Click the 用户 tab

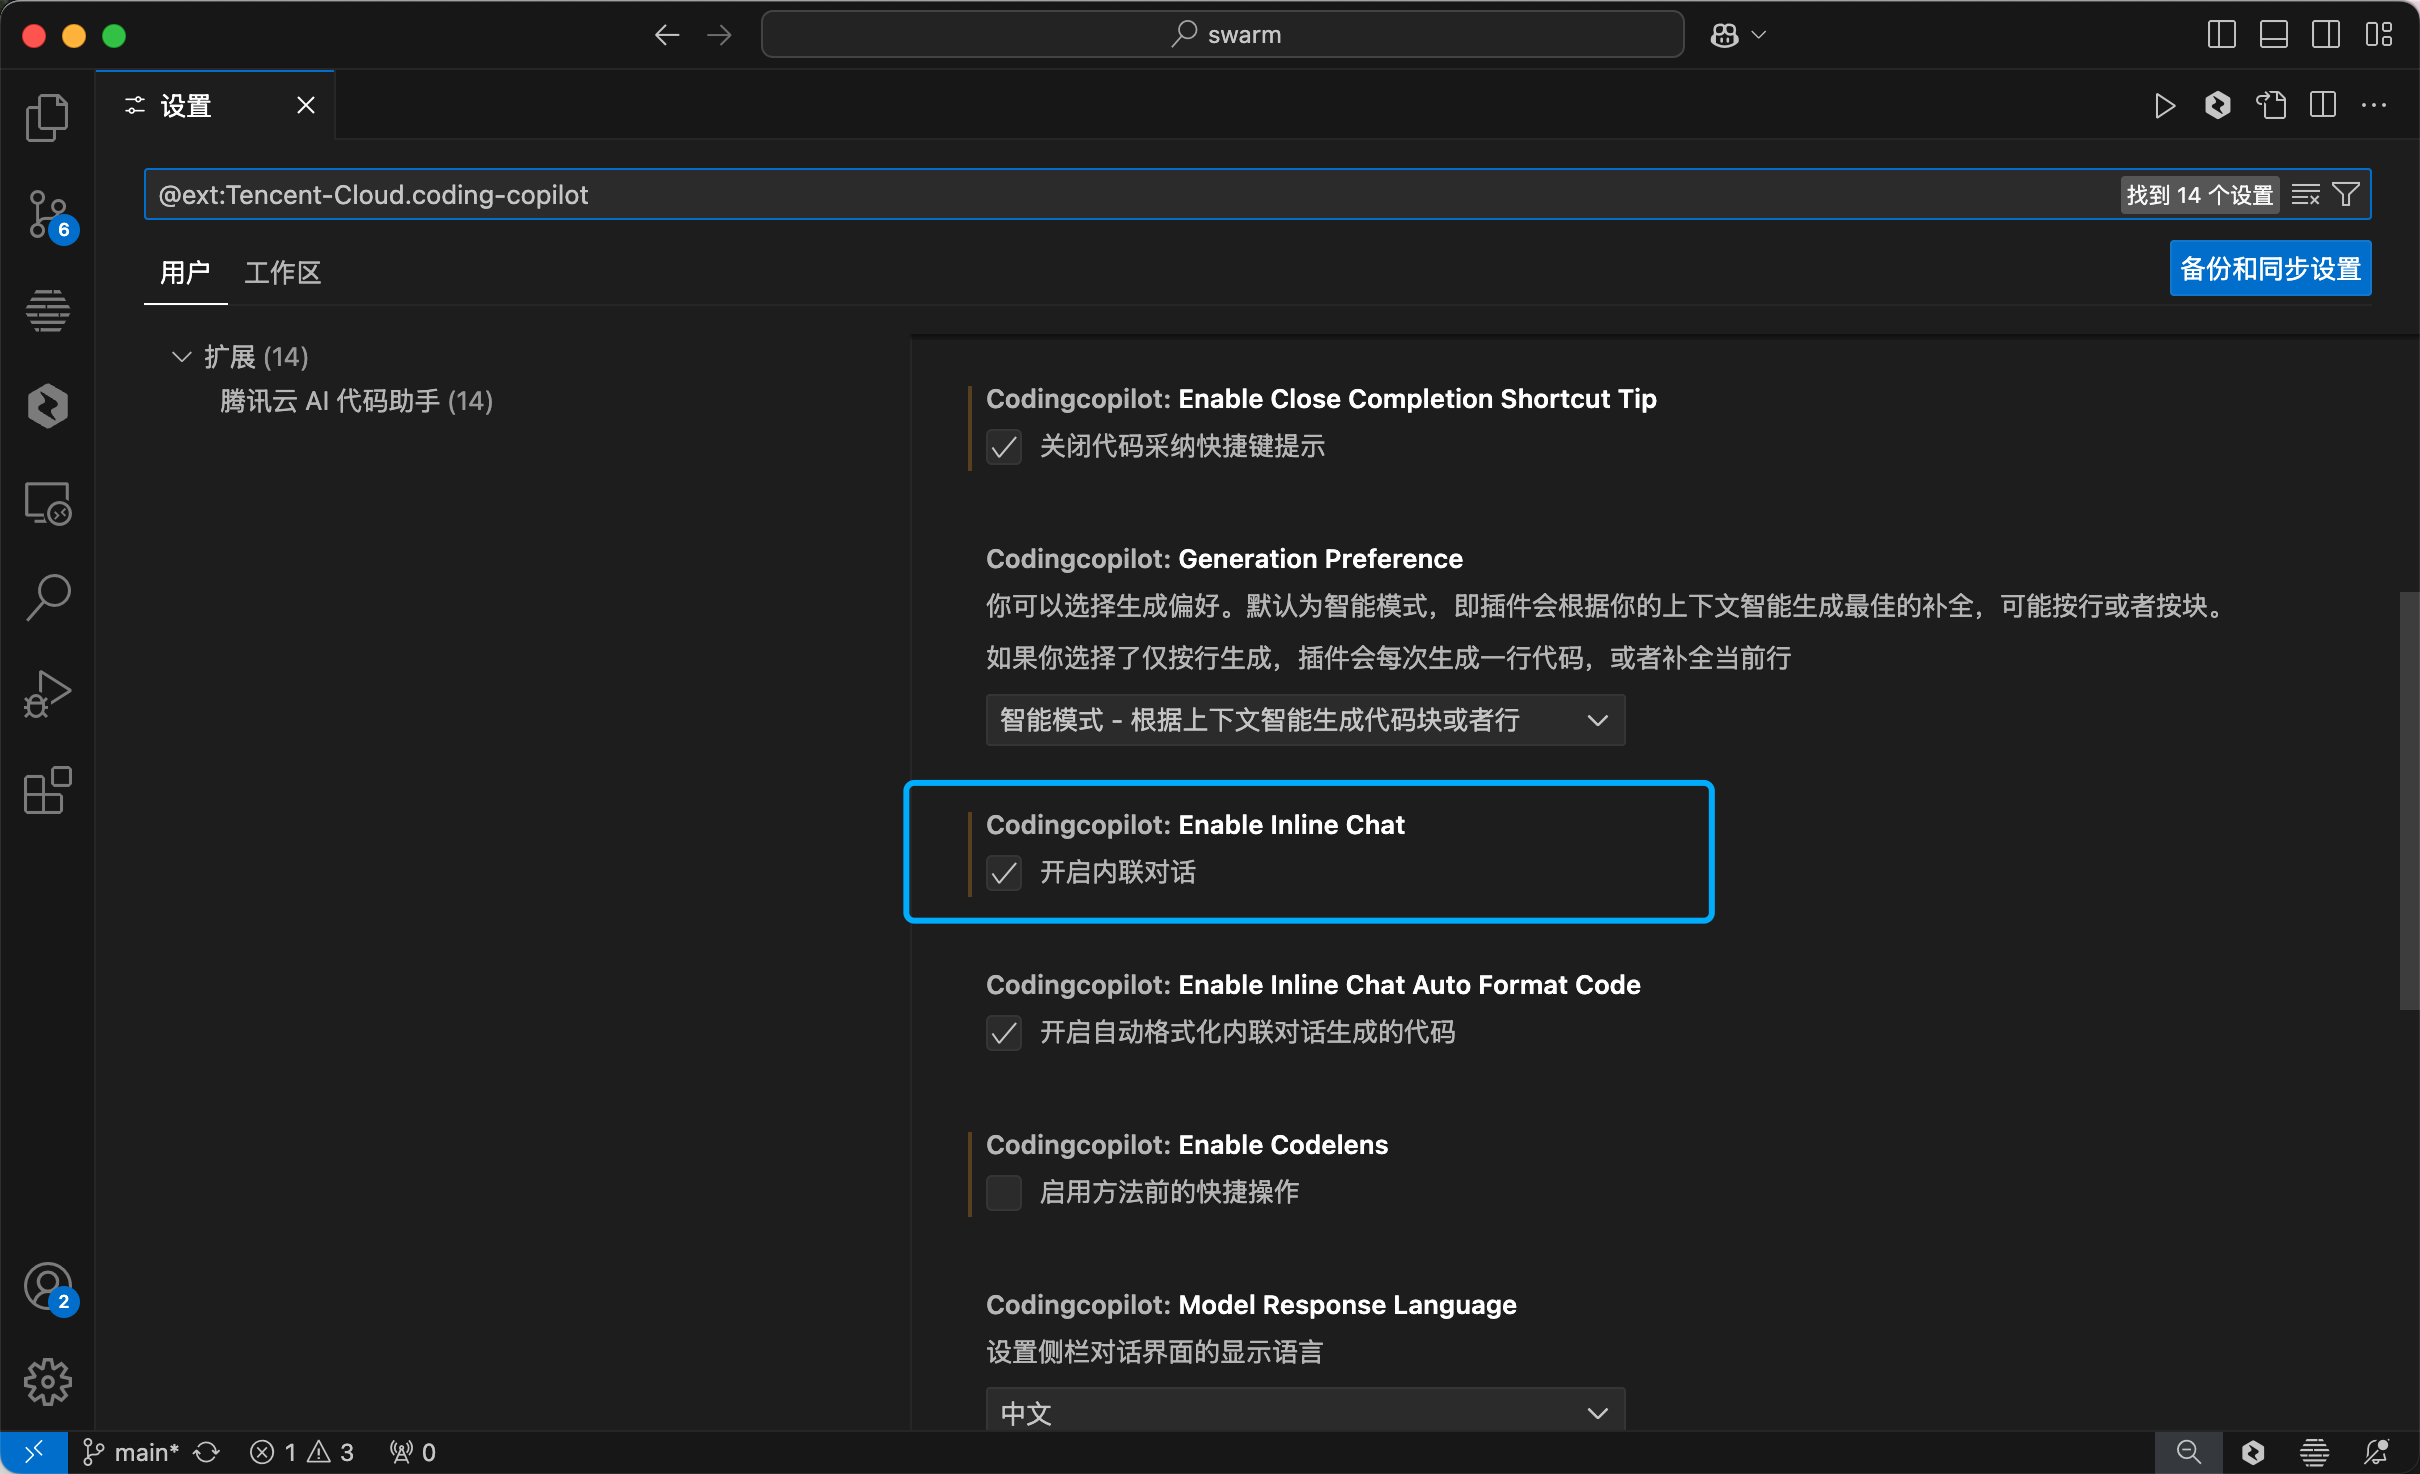point(183,271)
